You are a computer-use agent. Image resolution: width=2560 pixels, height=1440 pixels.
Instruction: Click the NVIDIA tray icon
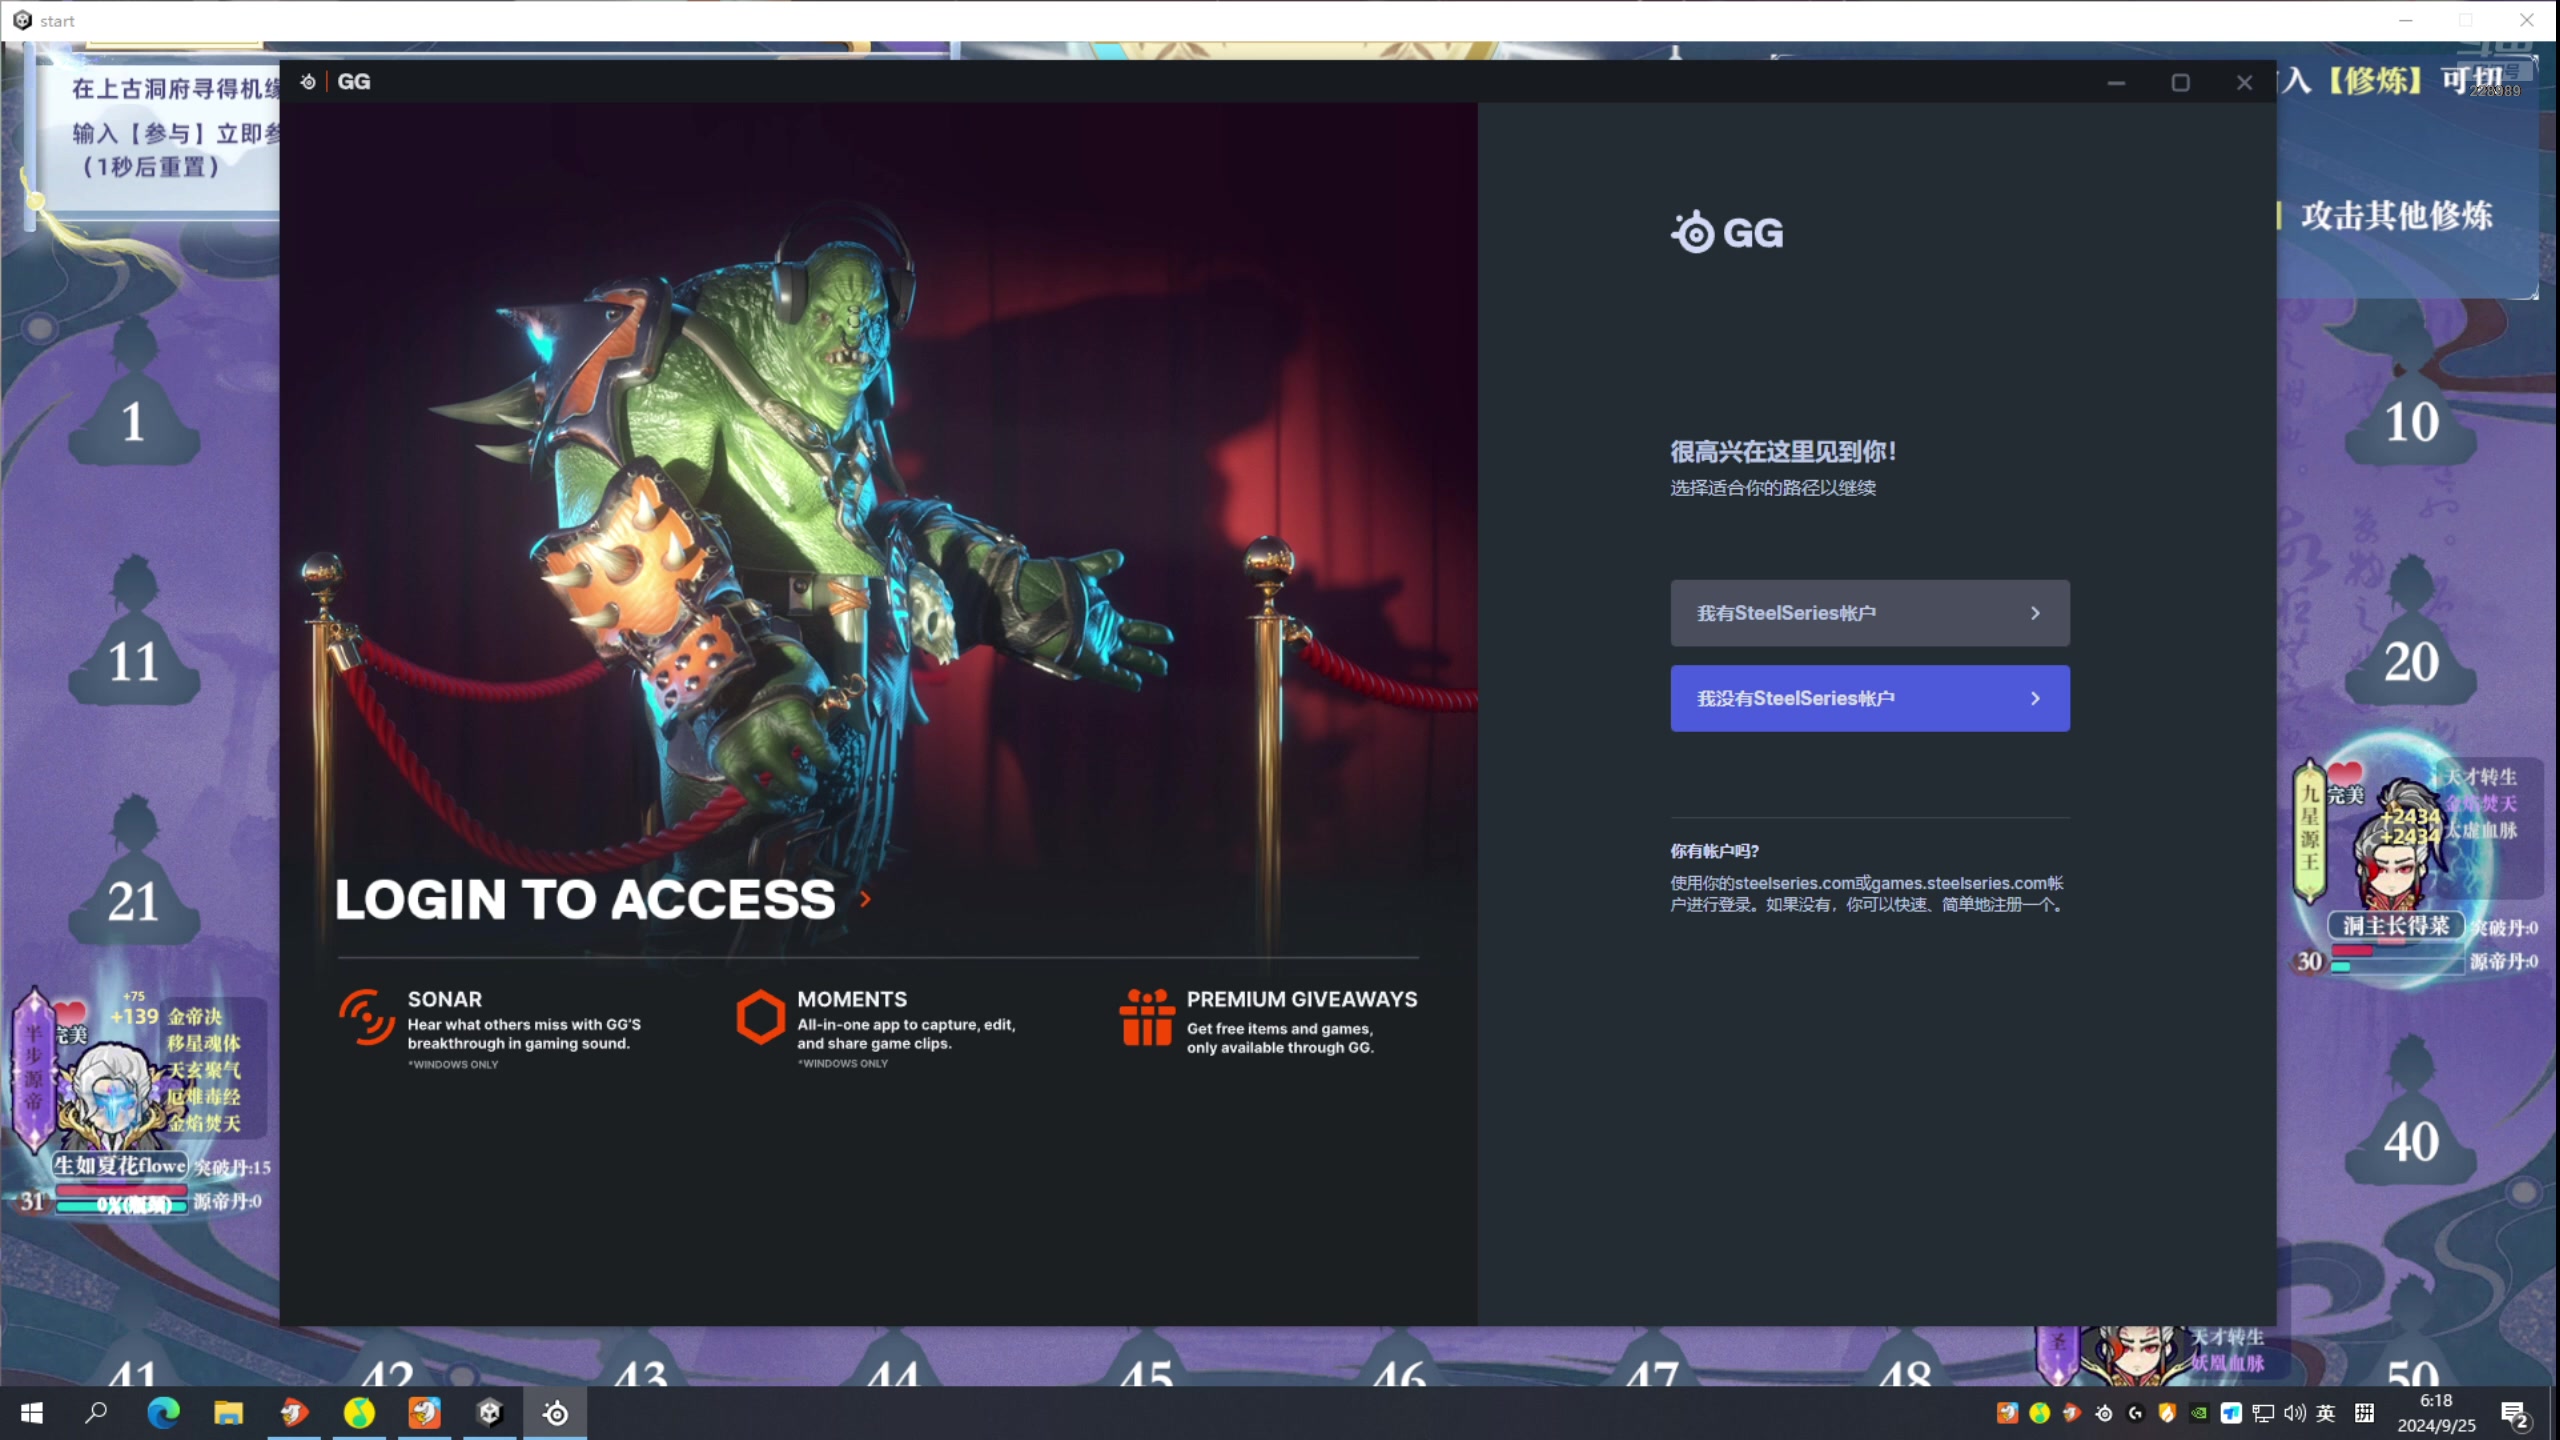point(2199,1413)
